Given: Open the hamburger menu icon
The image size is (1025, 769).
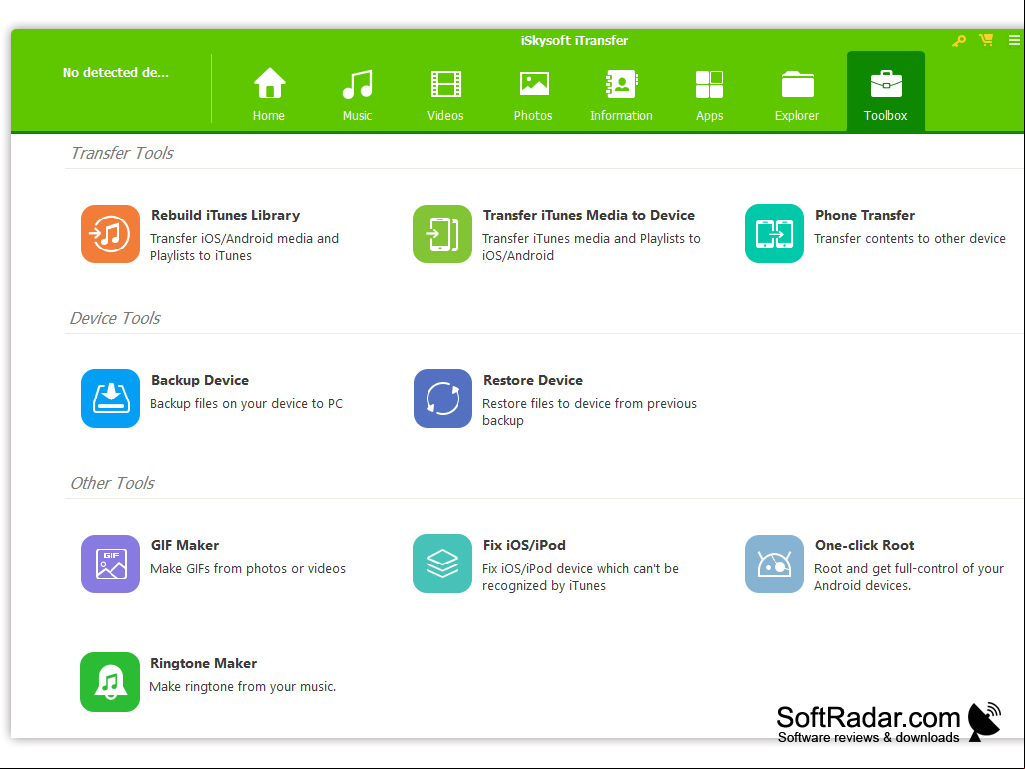Looking at the screenshot, I should [1014, 40].
